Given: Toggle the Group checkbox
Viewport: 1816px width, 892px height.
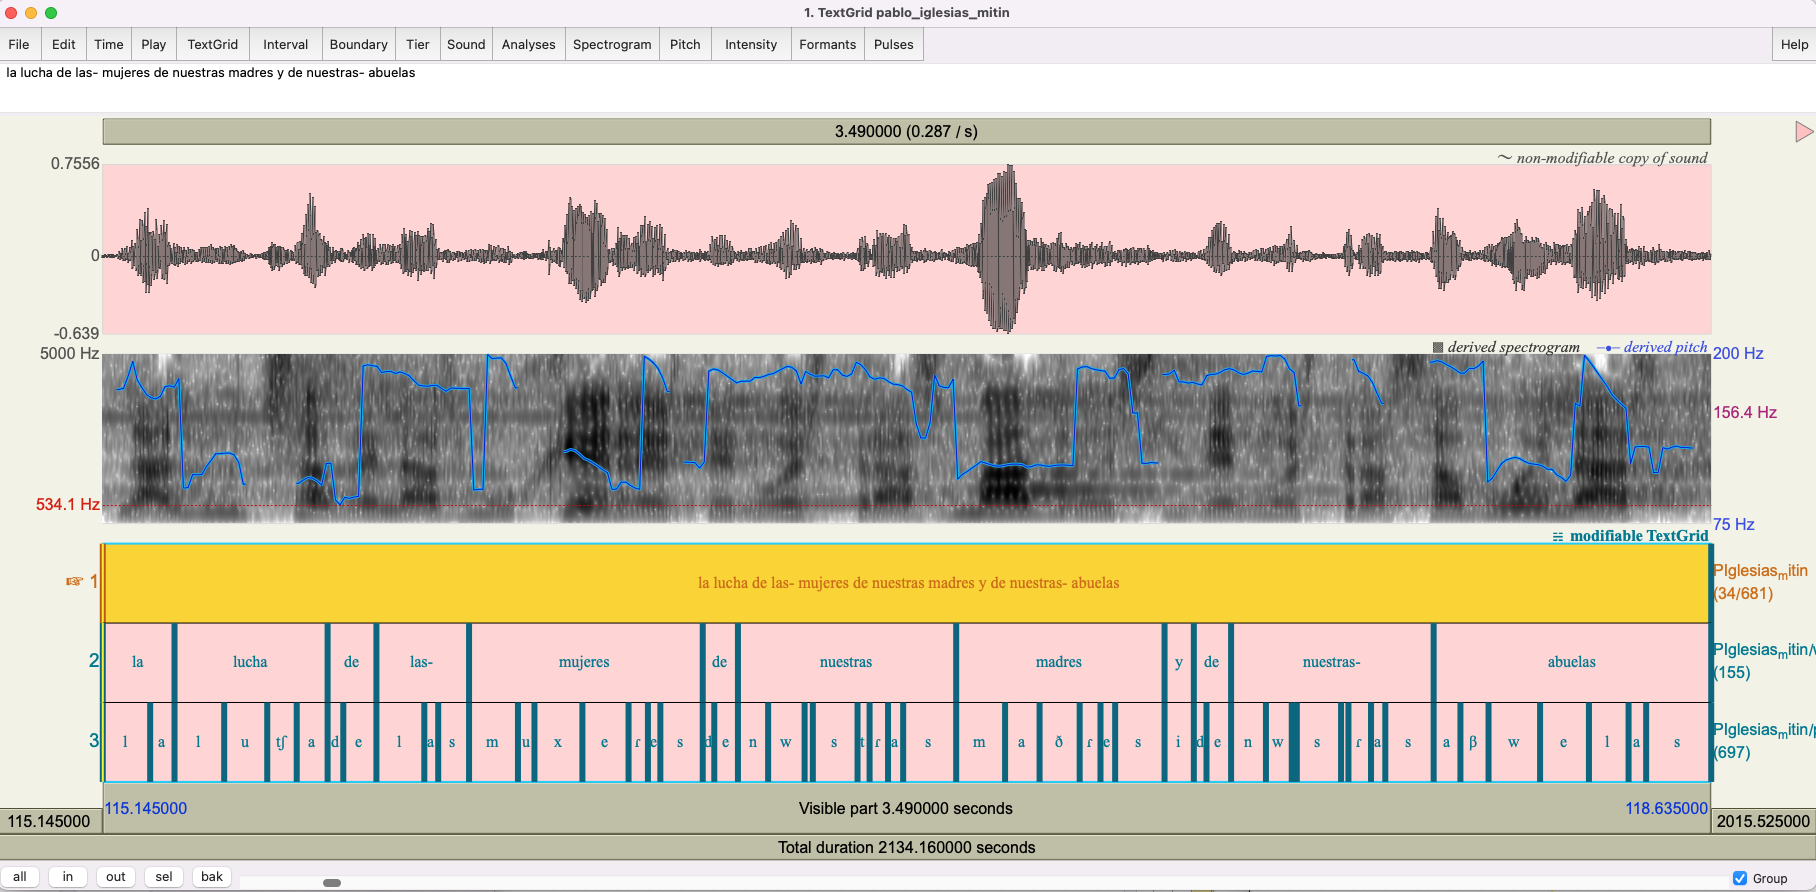Looking at the screenshot, I should [x=1740, y=878].
